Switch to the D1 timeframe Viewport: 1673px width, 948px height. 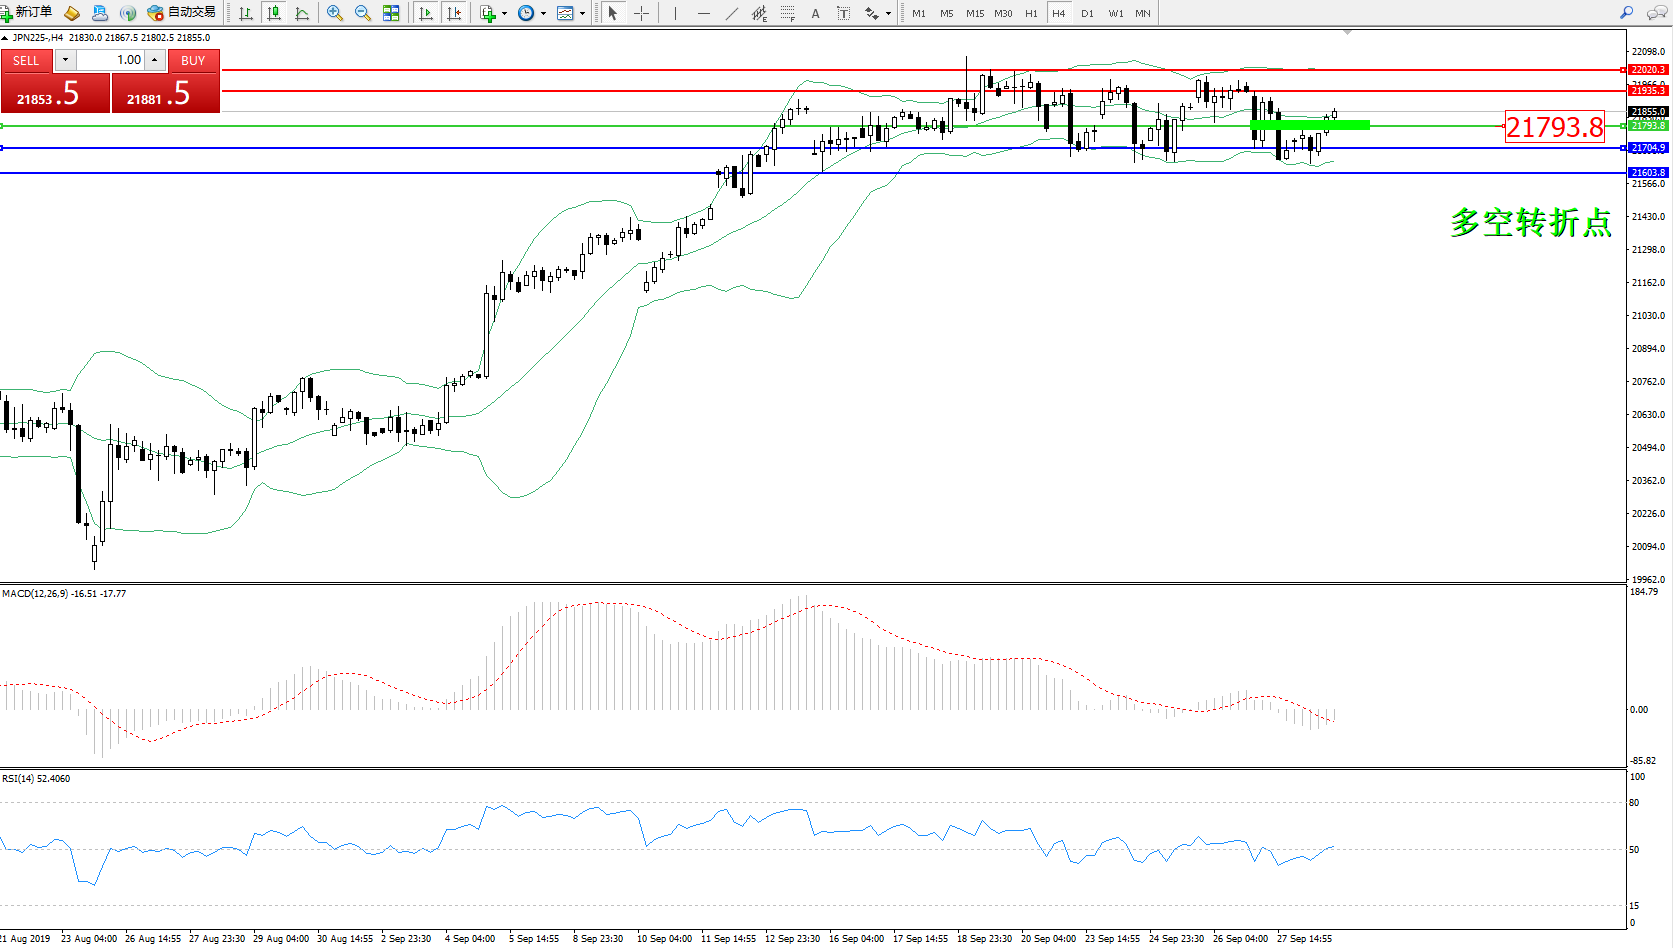(1087, 13)
